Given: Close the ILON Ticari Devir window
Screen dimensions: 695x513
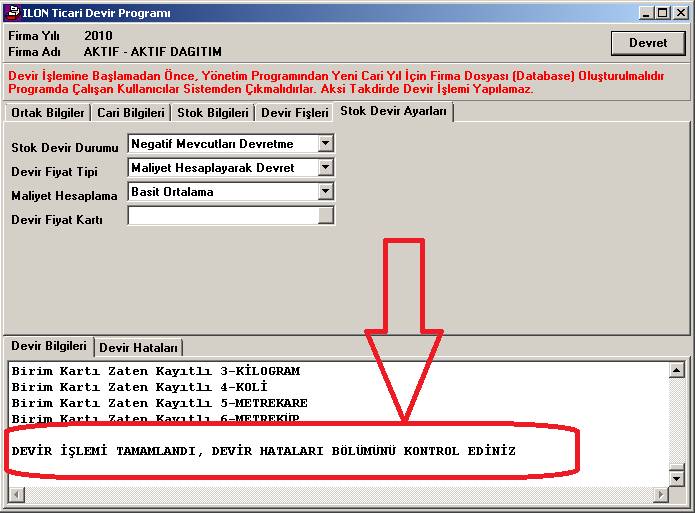Looking at the screenshot, I should [x=680, y=13].
